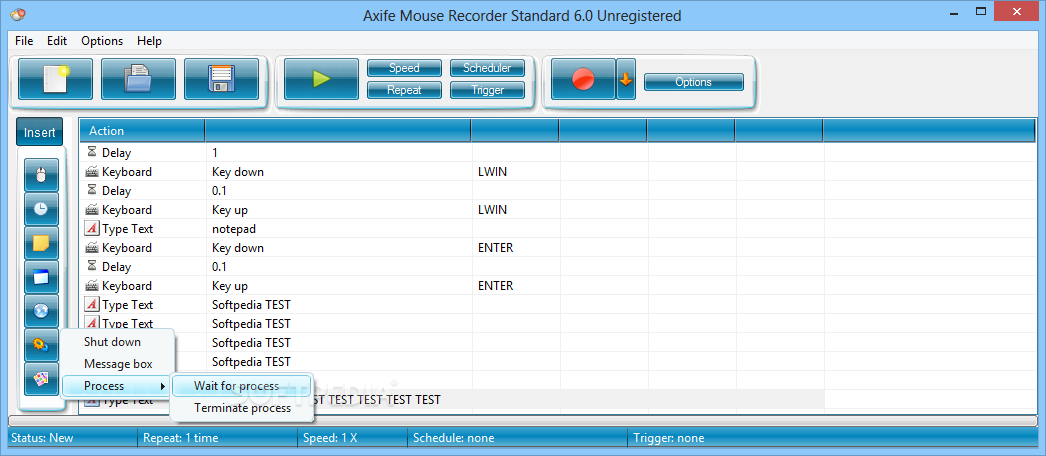
Task: Click Repeat: 1 time status entry
Action: point(181,438)
